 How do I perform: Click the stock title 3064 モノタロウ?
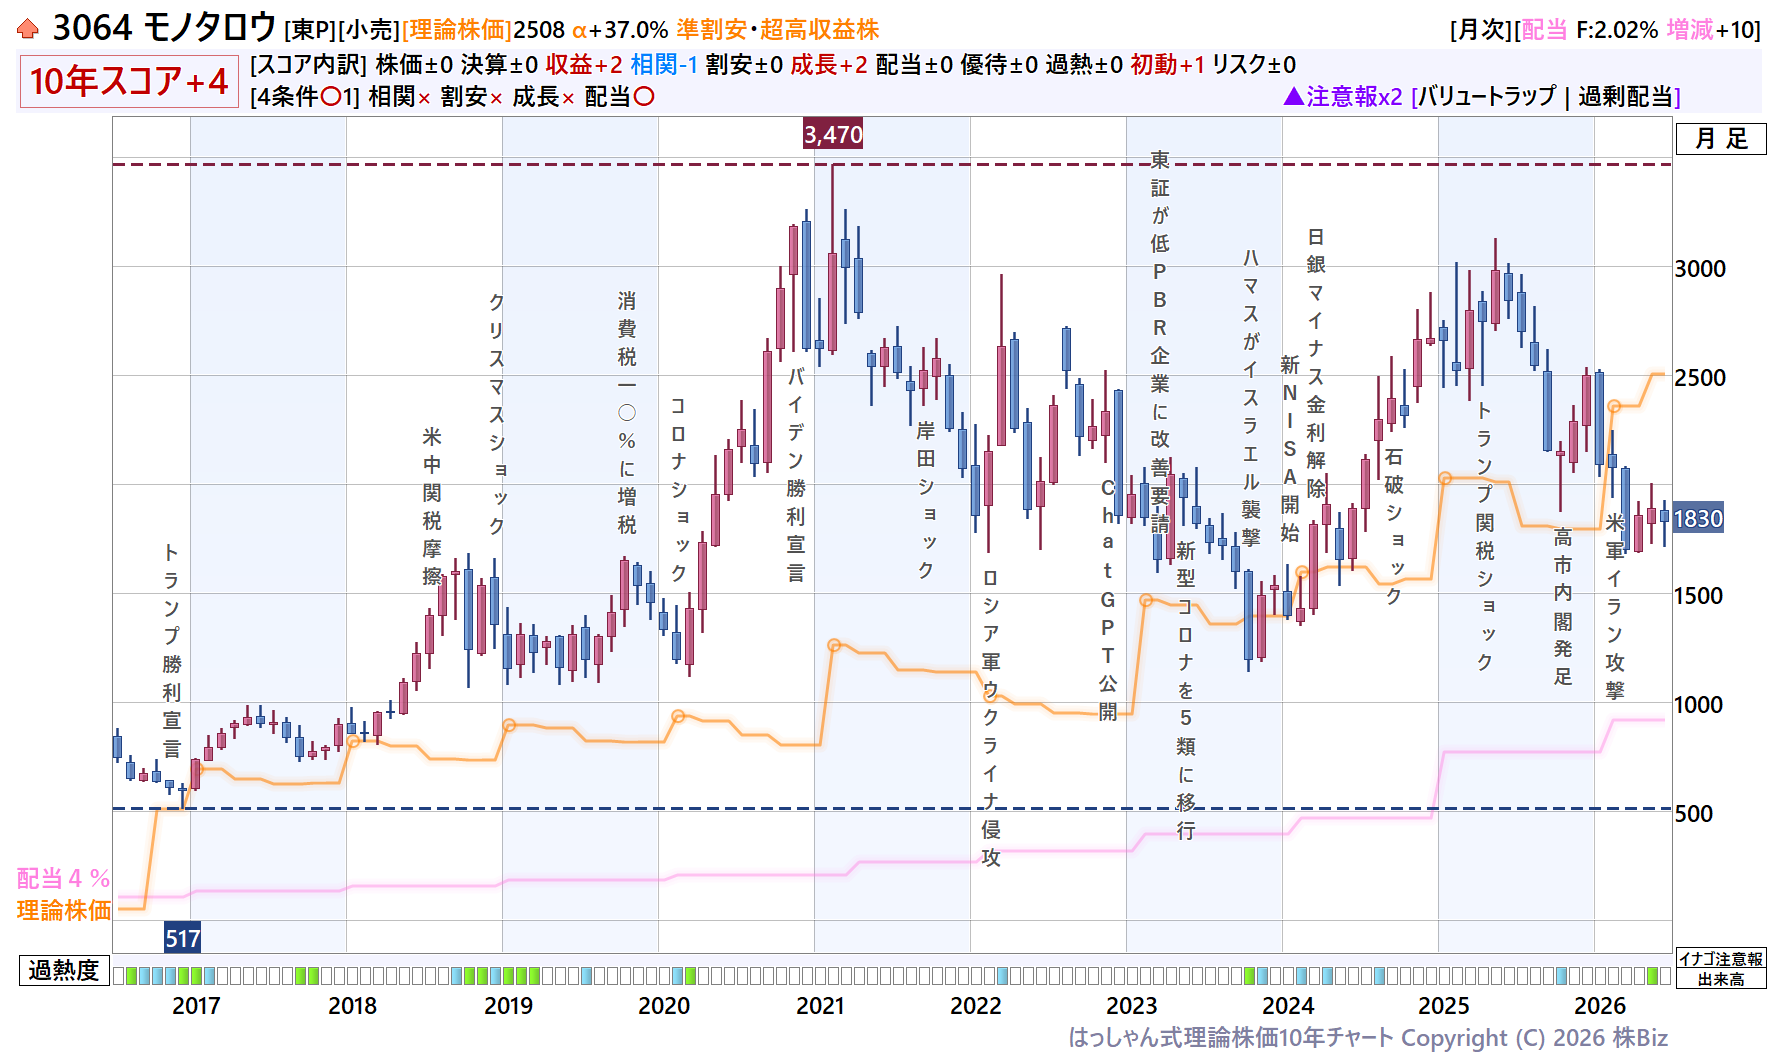164,28
